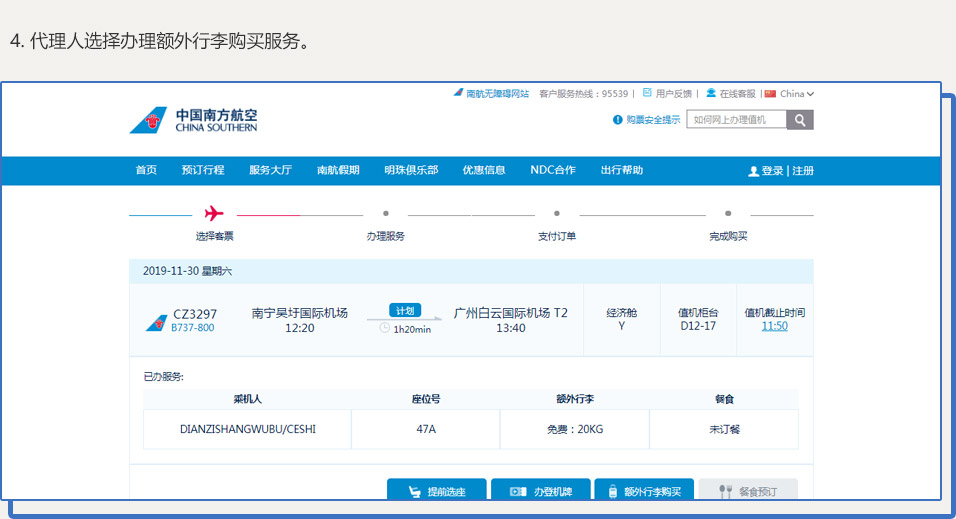
Task: Click the 如何网上办理值机 search field
Action: (x=736, y=120)
